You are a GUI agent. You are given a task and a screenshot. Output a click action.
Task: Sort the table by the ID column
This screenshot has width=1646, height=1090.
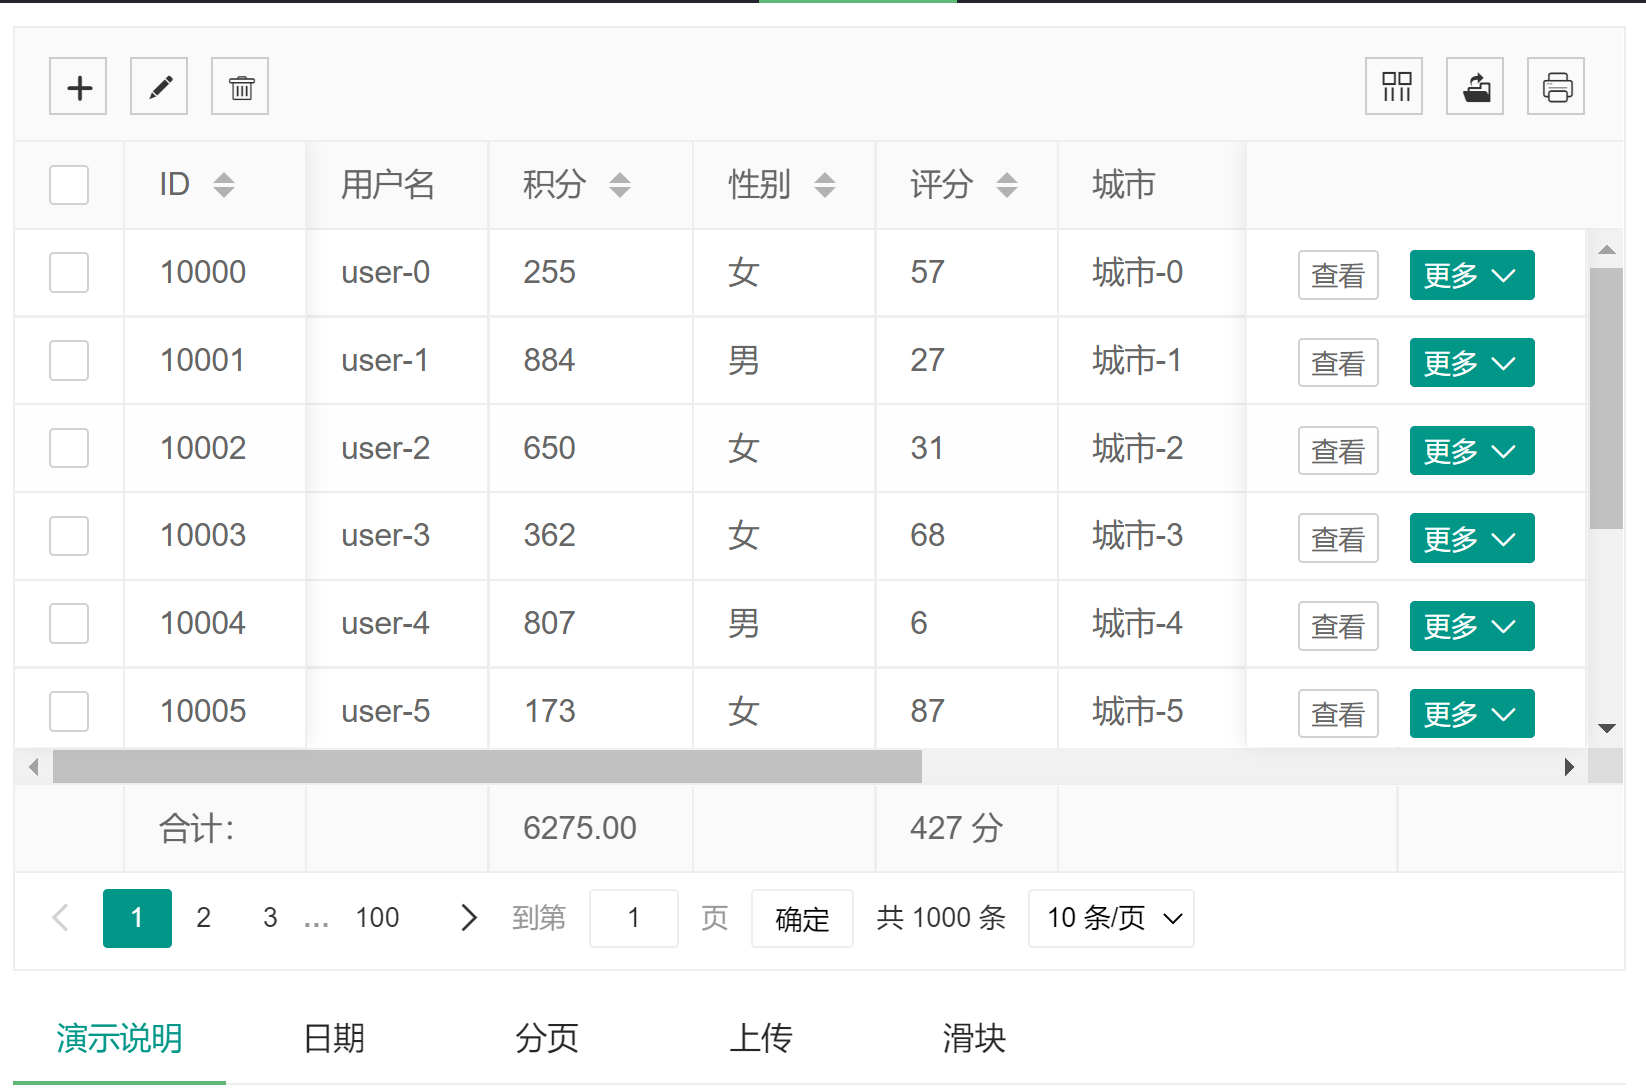pos(225,184)
